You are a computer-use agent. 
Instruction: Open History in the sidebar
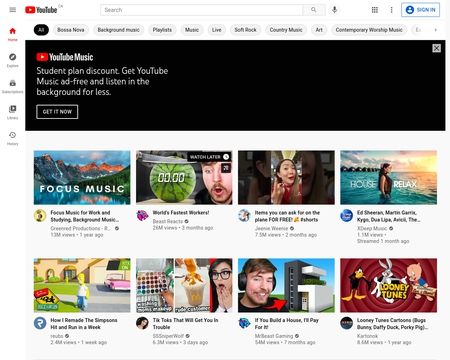pyautogui.click(x=13, y=138)
